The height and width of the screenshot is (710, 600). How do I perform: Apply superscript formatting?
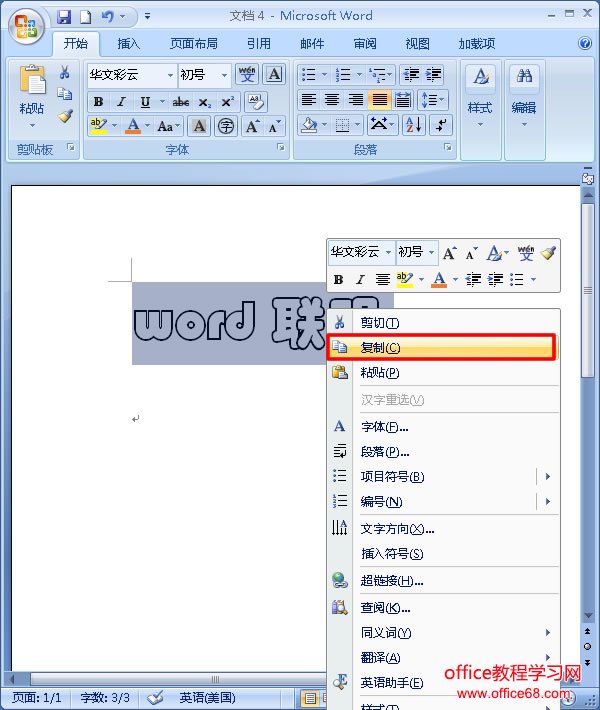coord(227,102)
